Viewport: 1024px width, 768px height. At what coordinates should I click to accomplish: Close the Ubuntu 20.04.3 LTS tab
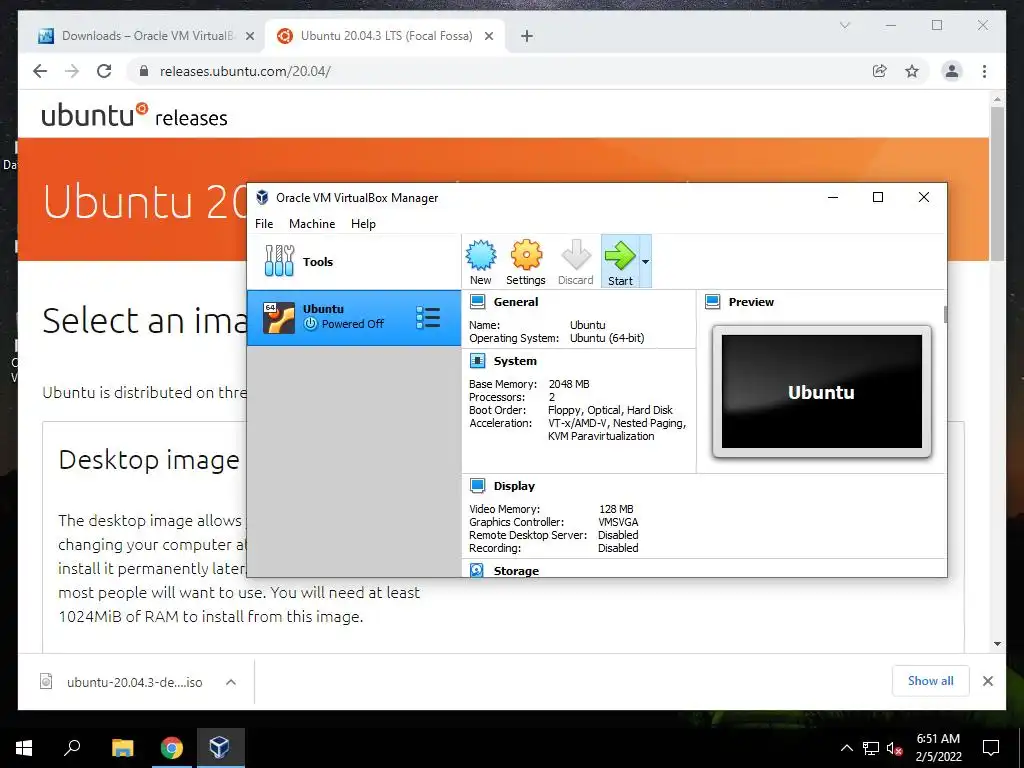[488, 36]
